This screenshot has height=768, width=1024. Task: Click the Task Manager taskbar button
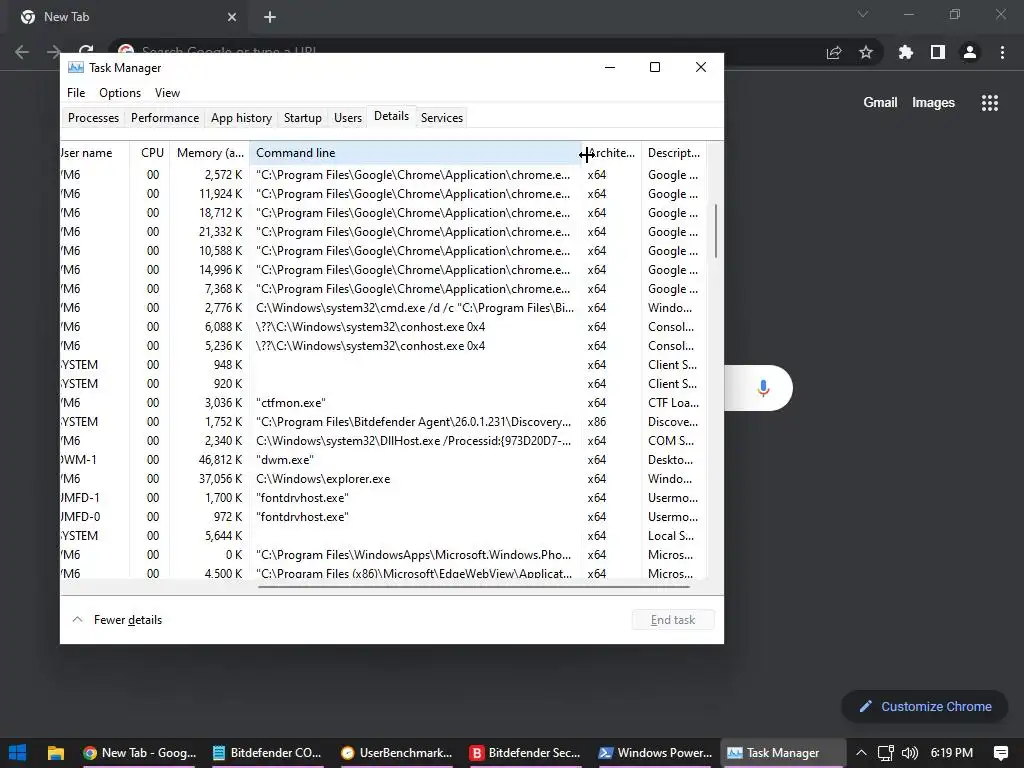pyautogui.click(x=783, y=752)
